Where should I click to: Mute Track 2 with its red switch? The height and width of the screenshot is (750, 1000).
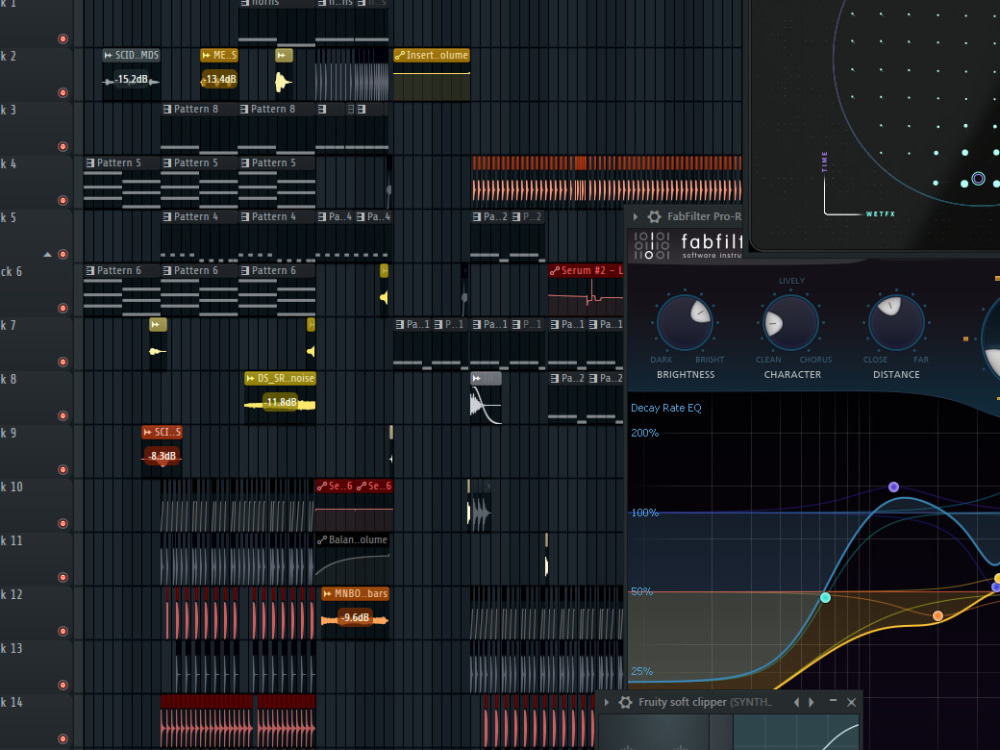coord(62,92)
